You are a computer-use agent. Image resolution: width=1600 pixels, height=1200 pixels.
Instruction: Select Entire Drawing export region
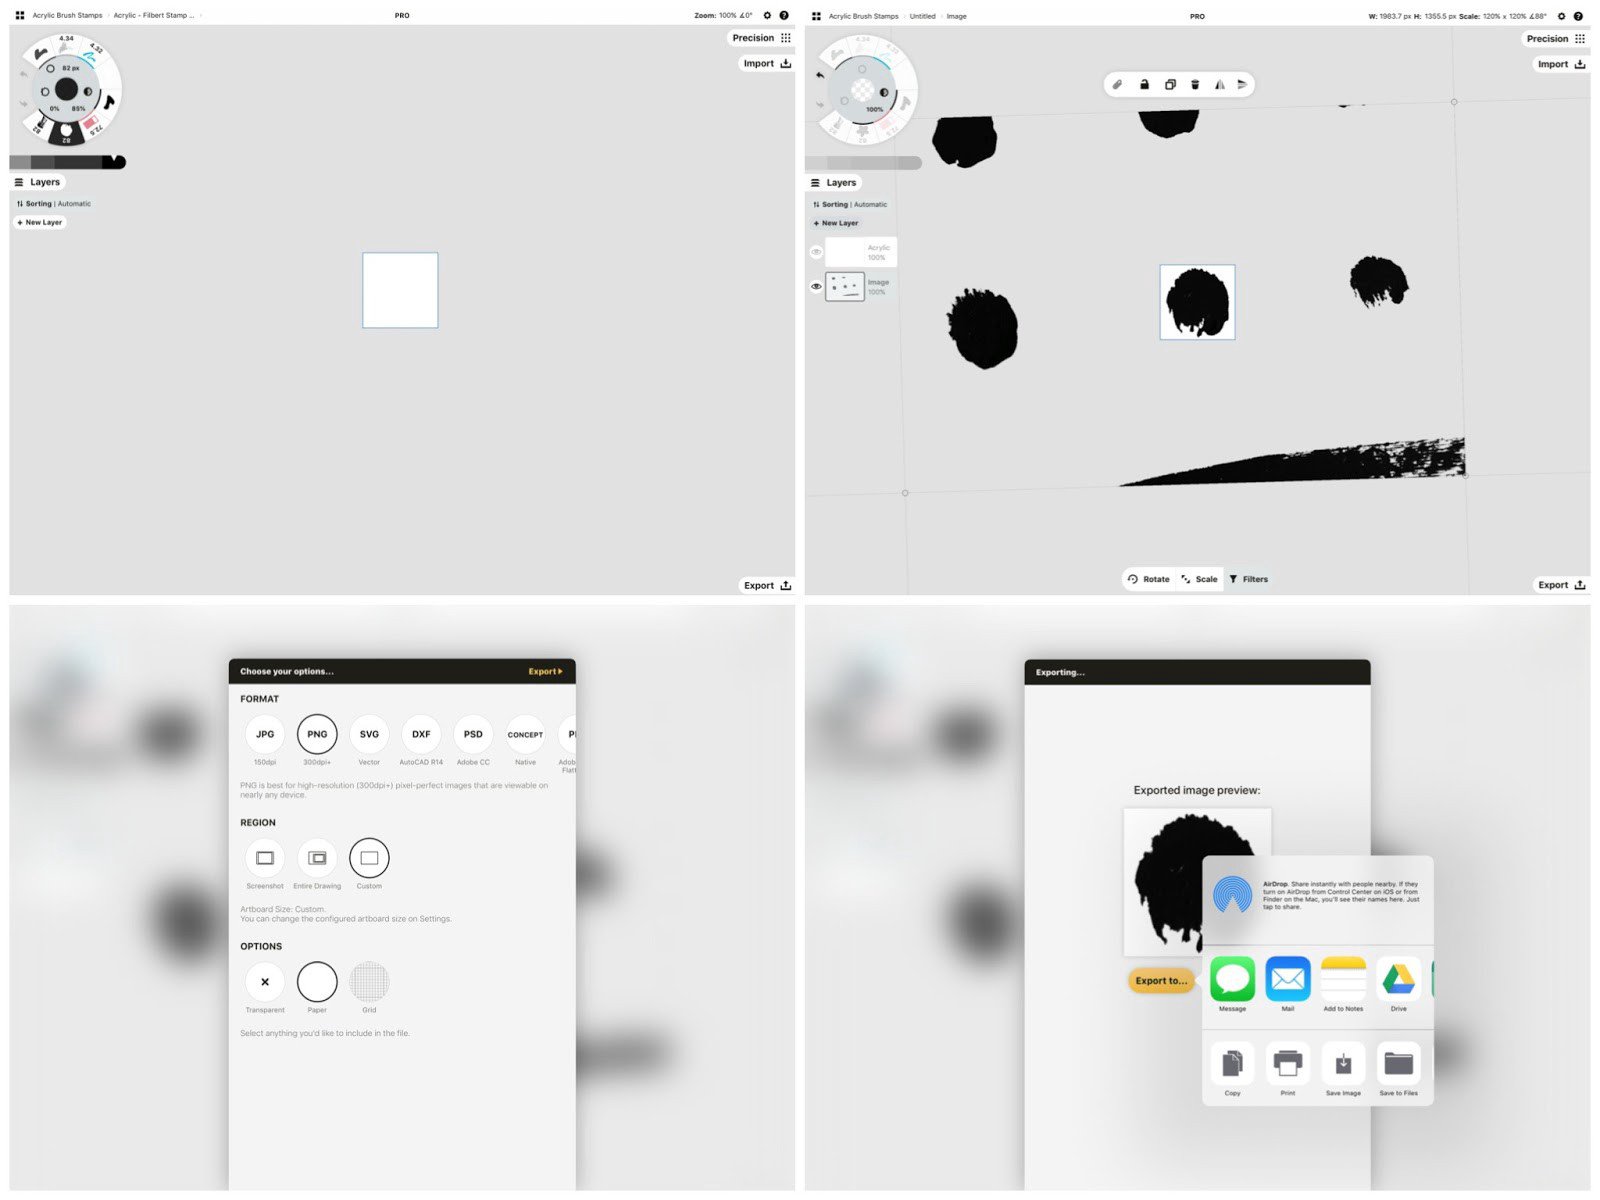click(x=317, y=858)
